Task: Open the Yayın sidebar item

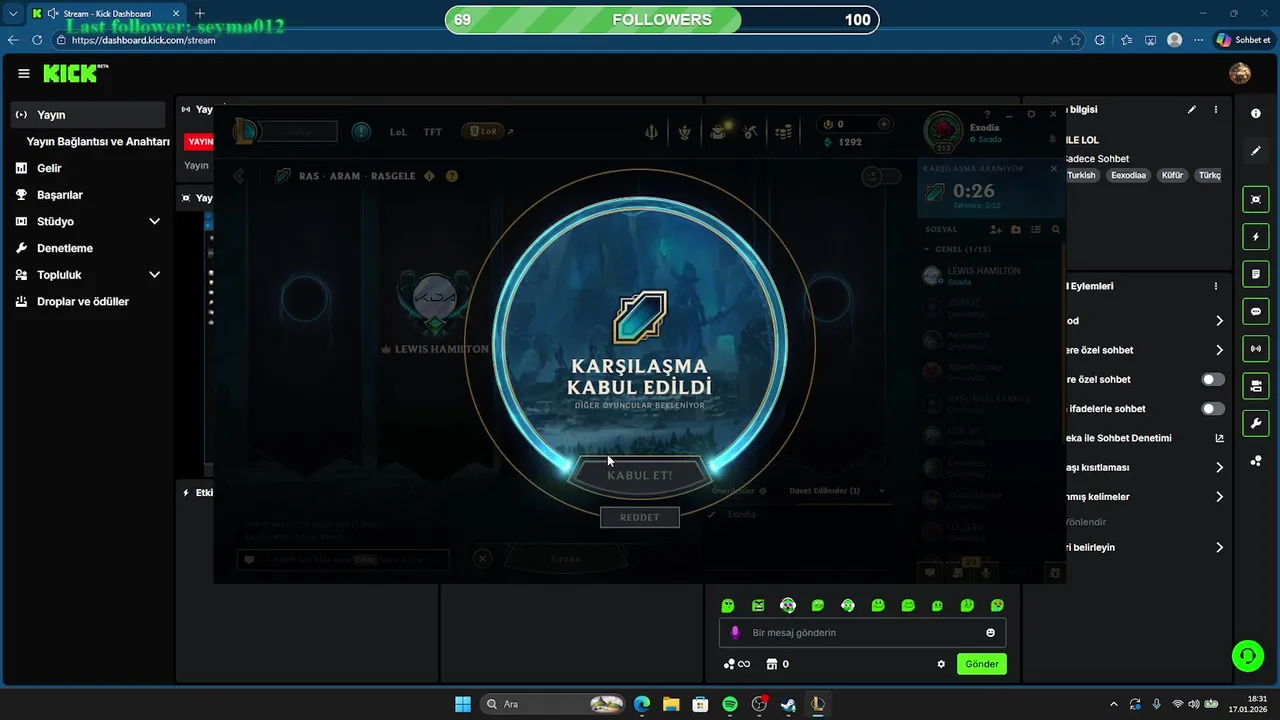Action: tap(88, 115)
